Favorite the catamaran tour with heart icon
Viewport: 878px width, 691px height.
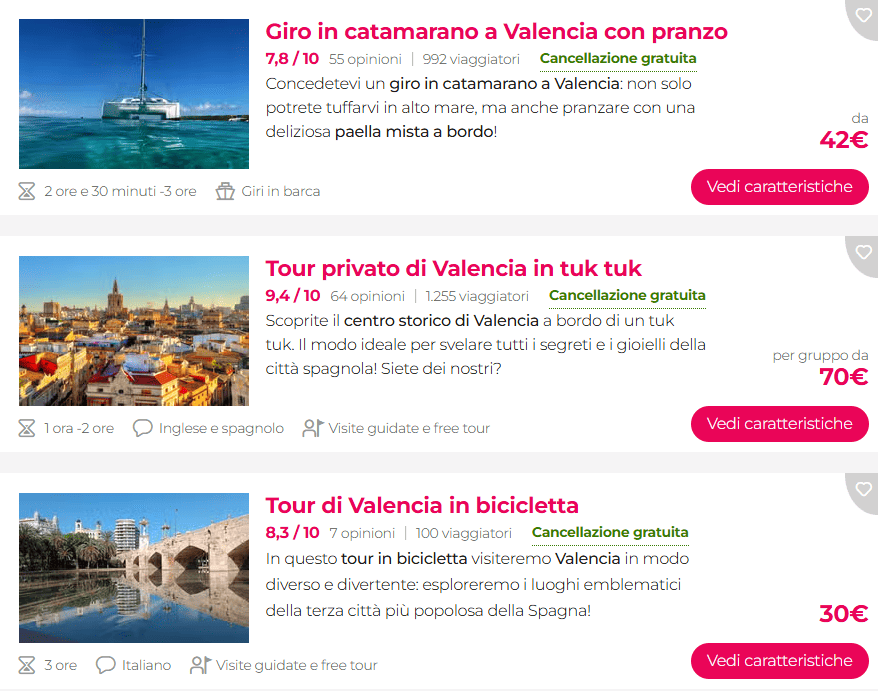click(863, 15)
